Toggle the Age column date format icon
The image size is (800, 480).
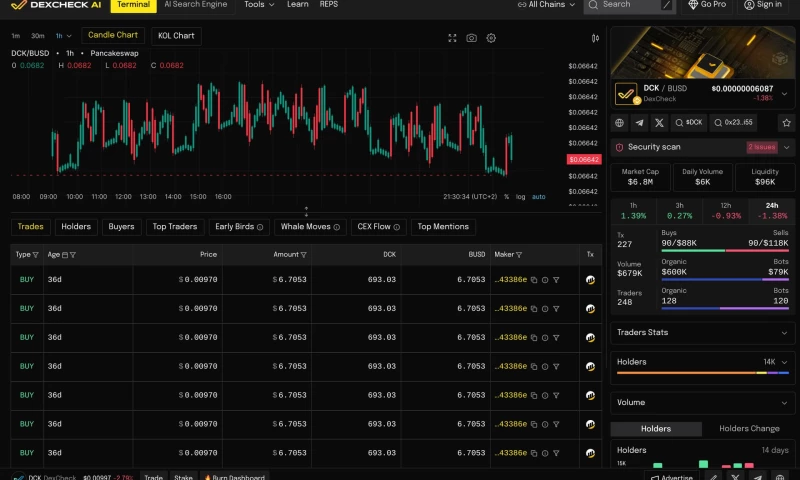(65, 255)
